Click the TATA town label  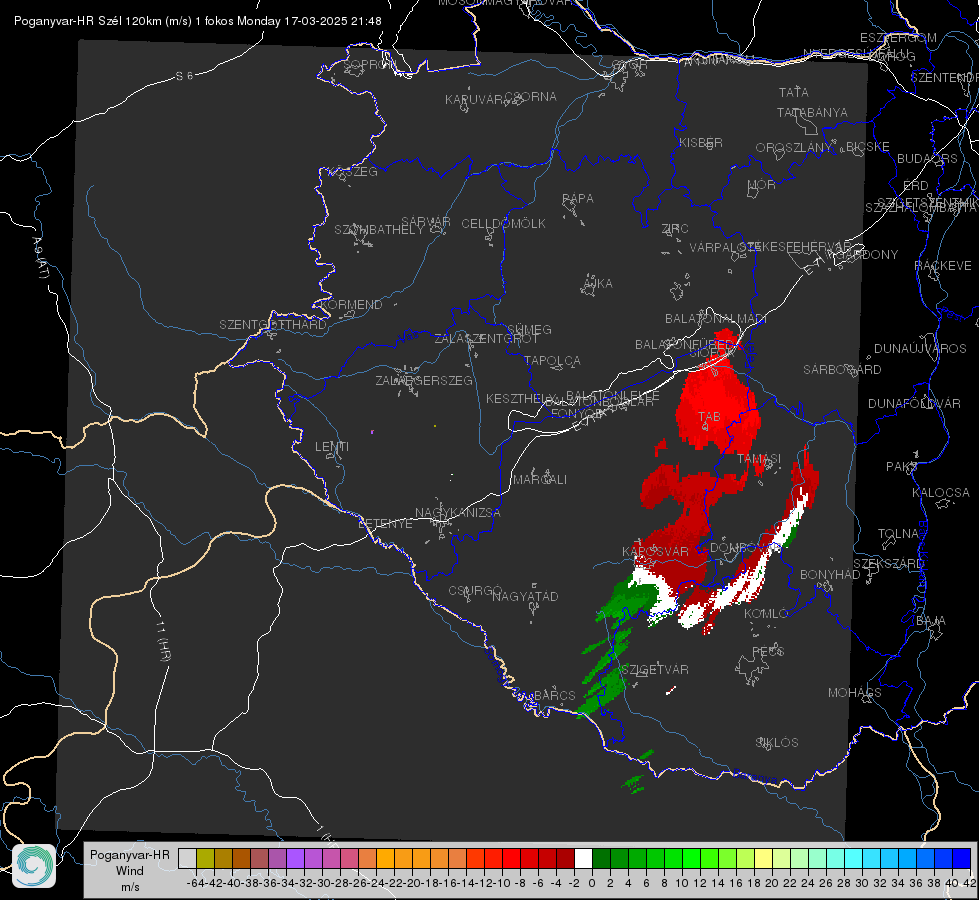(x=794, y=92)
